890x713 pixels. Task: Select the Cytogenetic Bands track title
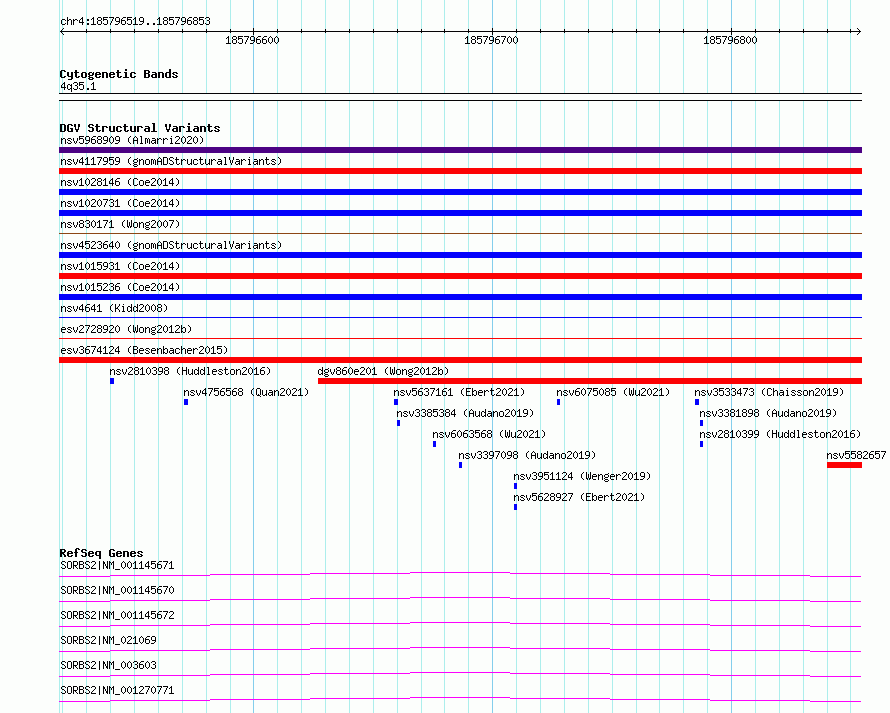[119, 74]
